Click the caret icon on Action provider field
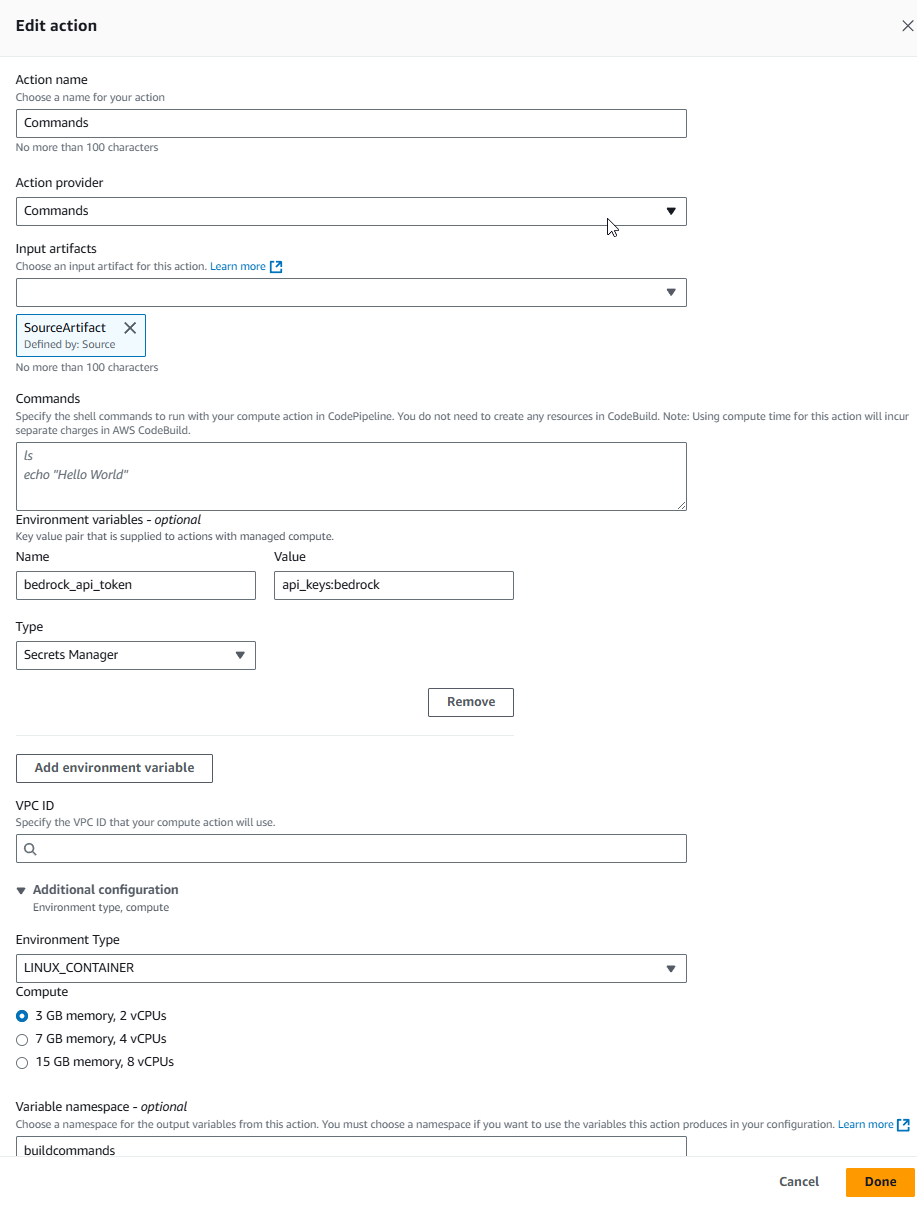 click(672, 211)
